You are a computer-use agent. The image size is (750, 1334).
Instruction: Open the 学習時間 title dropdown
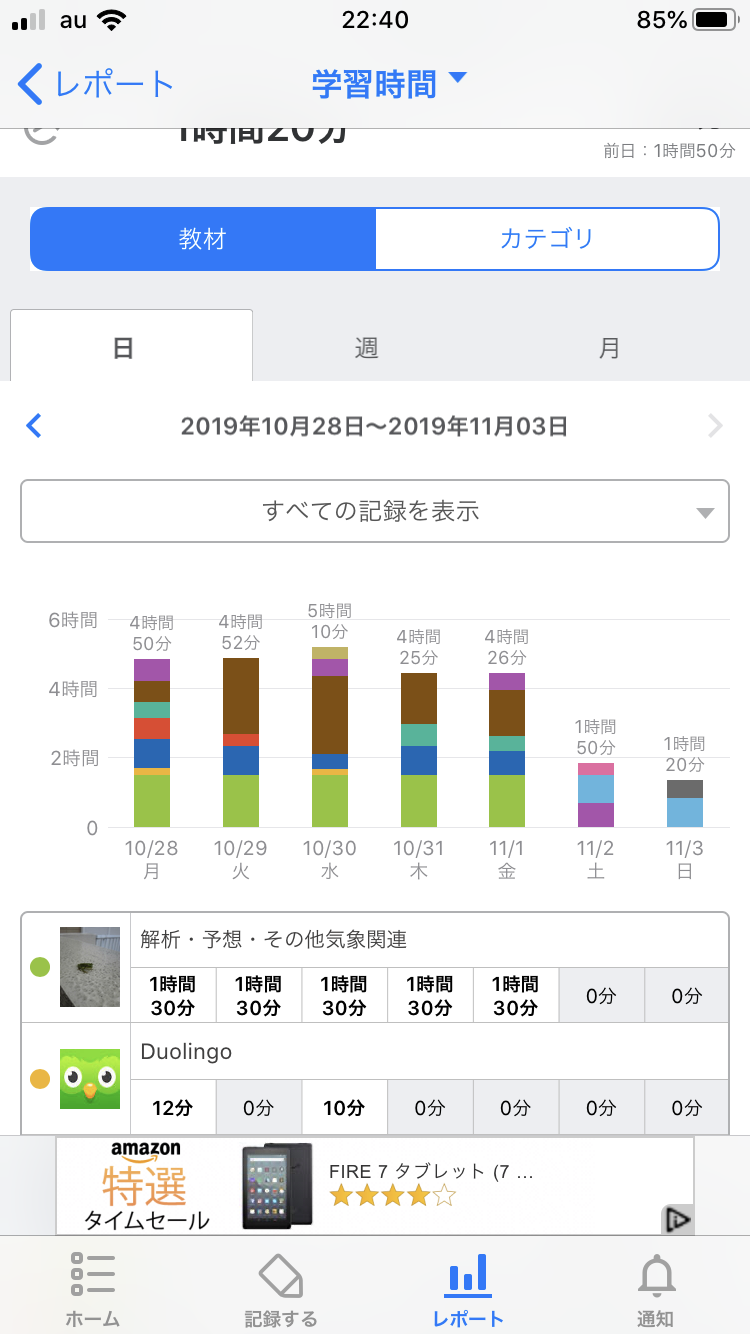[389, 84]
